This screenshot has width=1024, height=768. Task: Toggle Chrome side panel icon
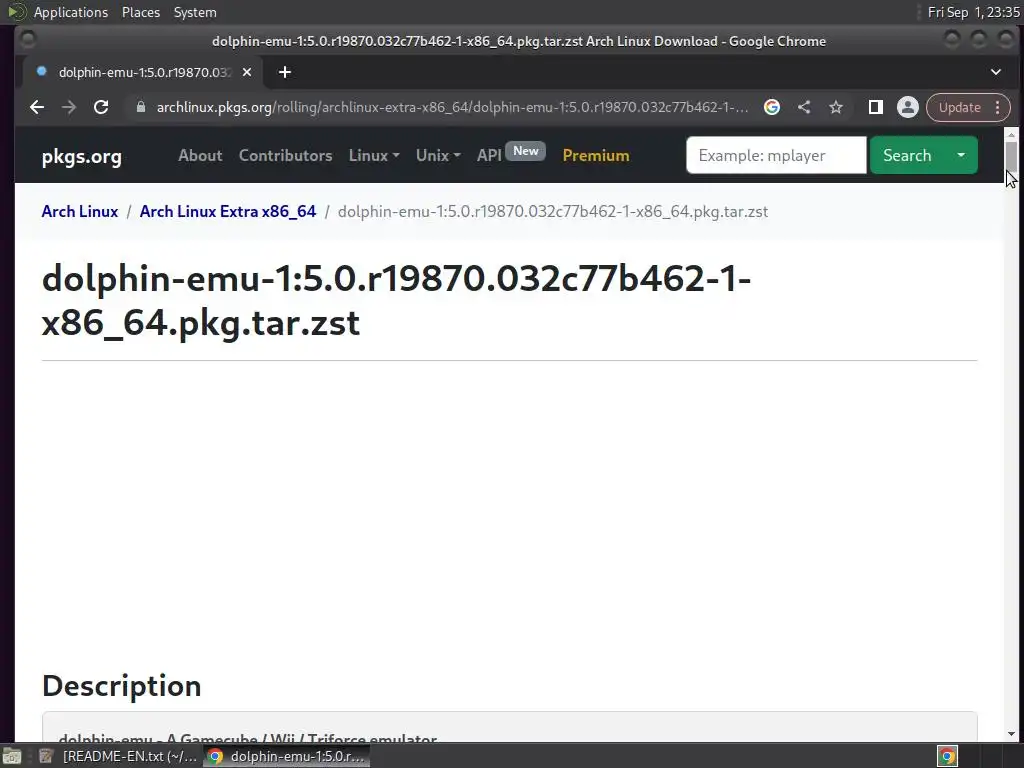point(876,107)
